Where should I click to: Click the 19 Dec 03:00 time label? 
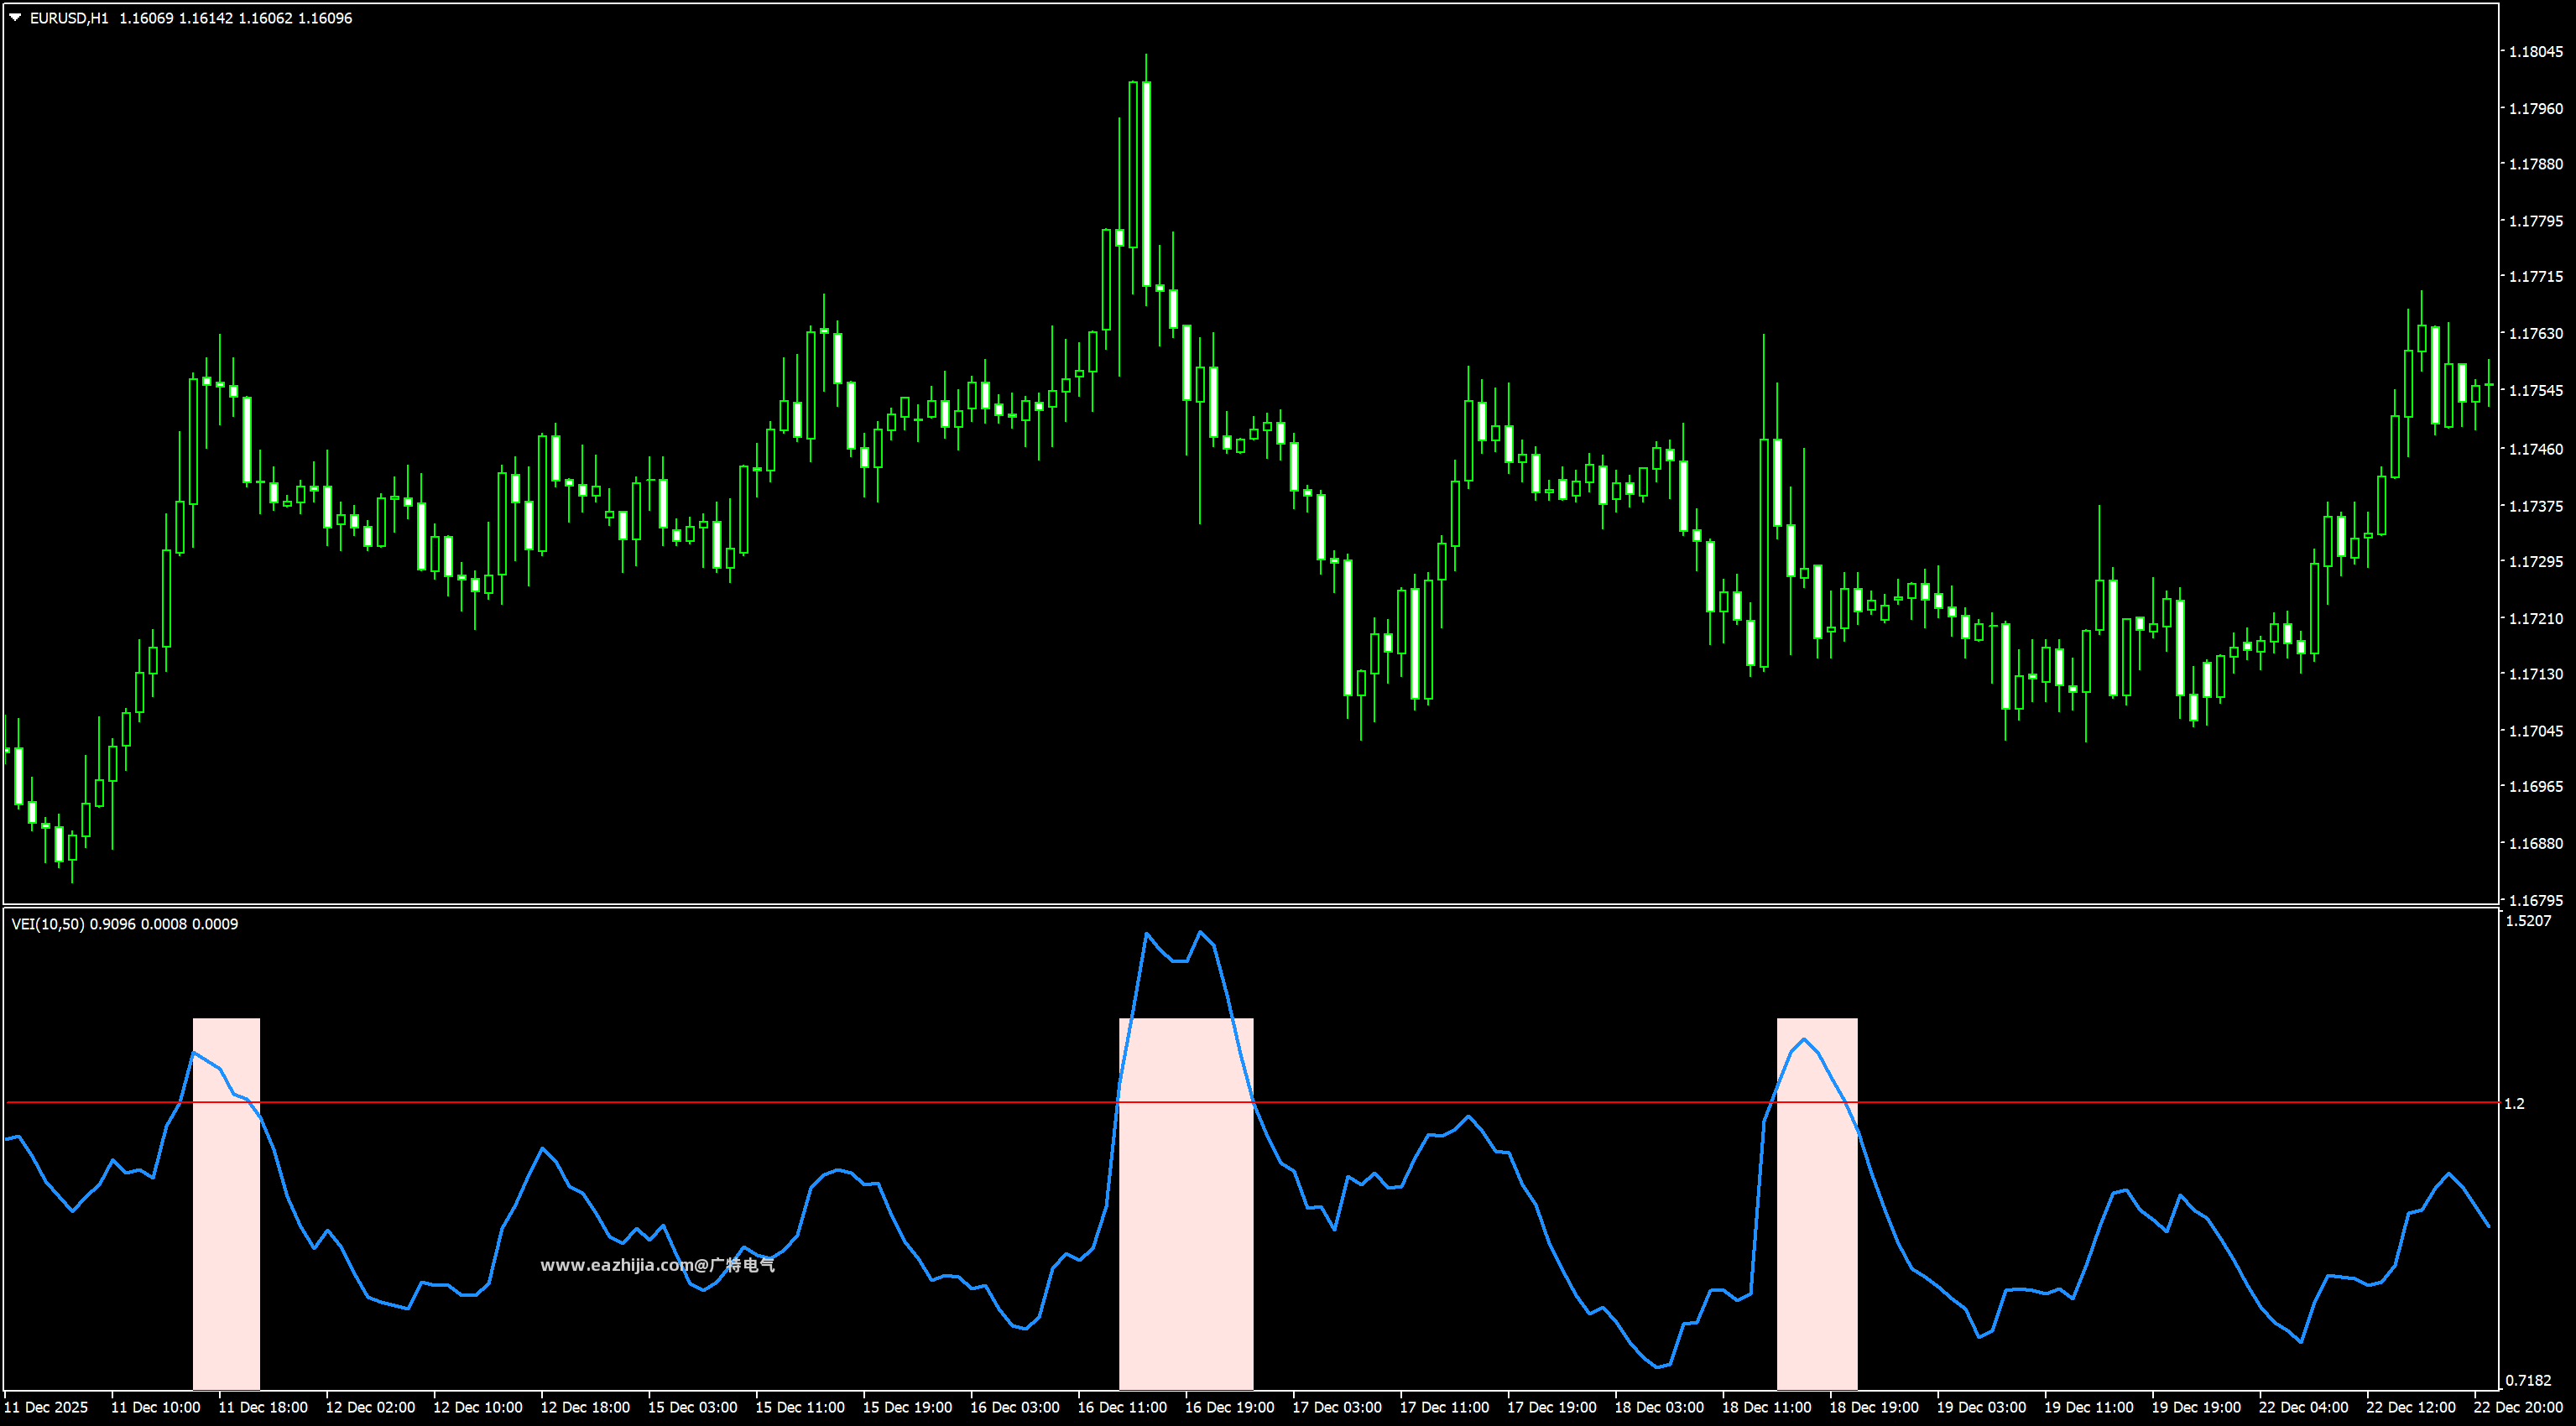(x=1982, y=1408)
